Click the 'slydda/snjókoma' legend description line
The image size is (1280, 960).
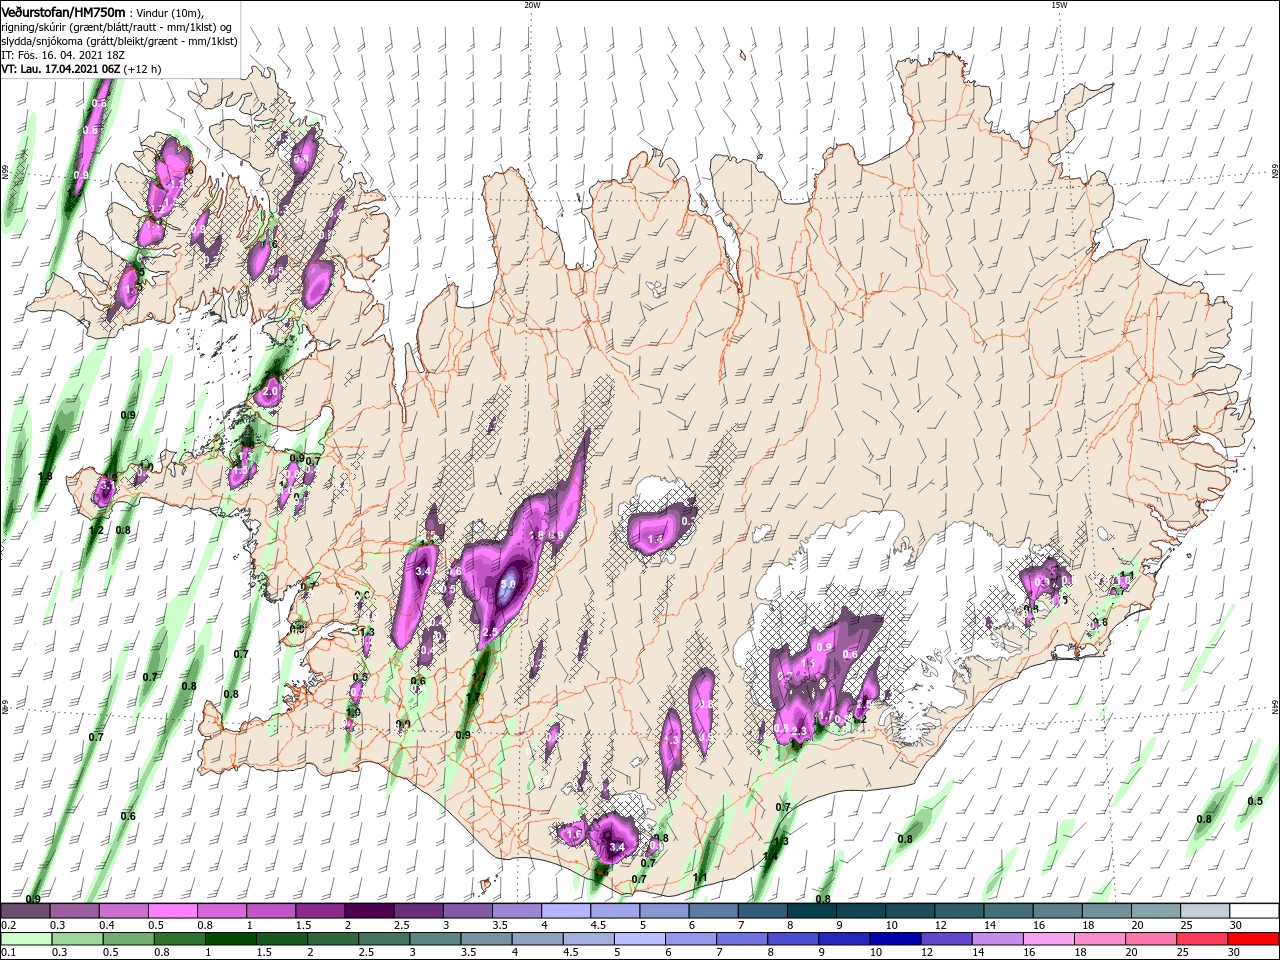click(118, 41)
